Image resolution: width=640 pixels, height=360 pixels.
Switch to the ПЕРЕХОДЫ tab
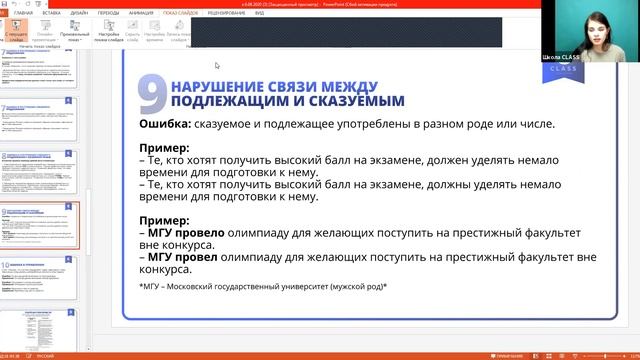coord(109,13)
